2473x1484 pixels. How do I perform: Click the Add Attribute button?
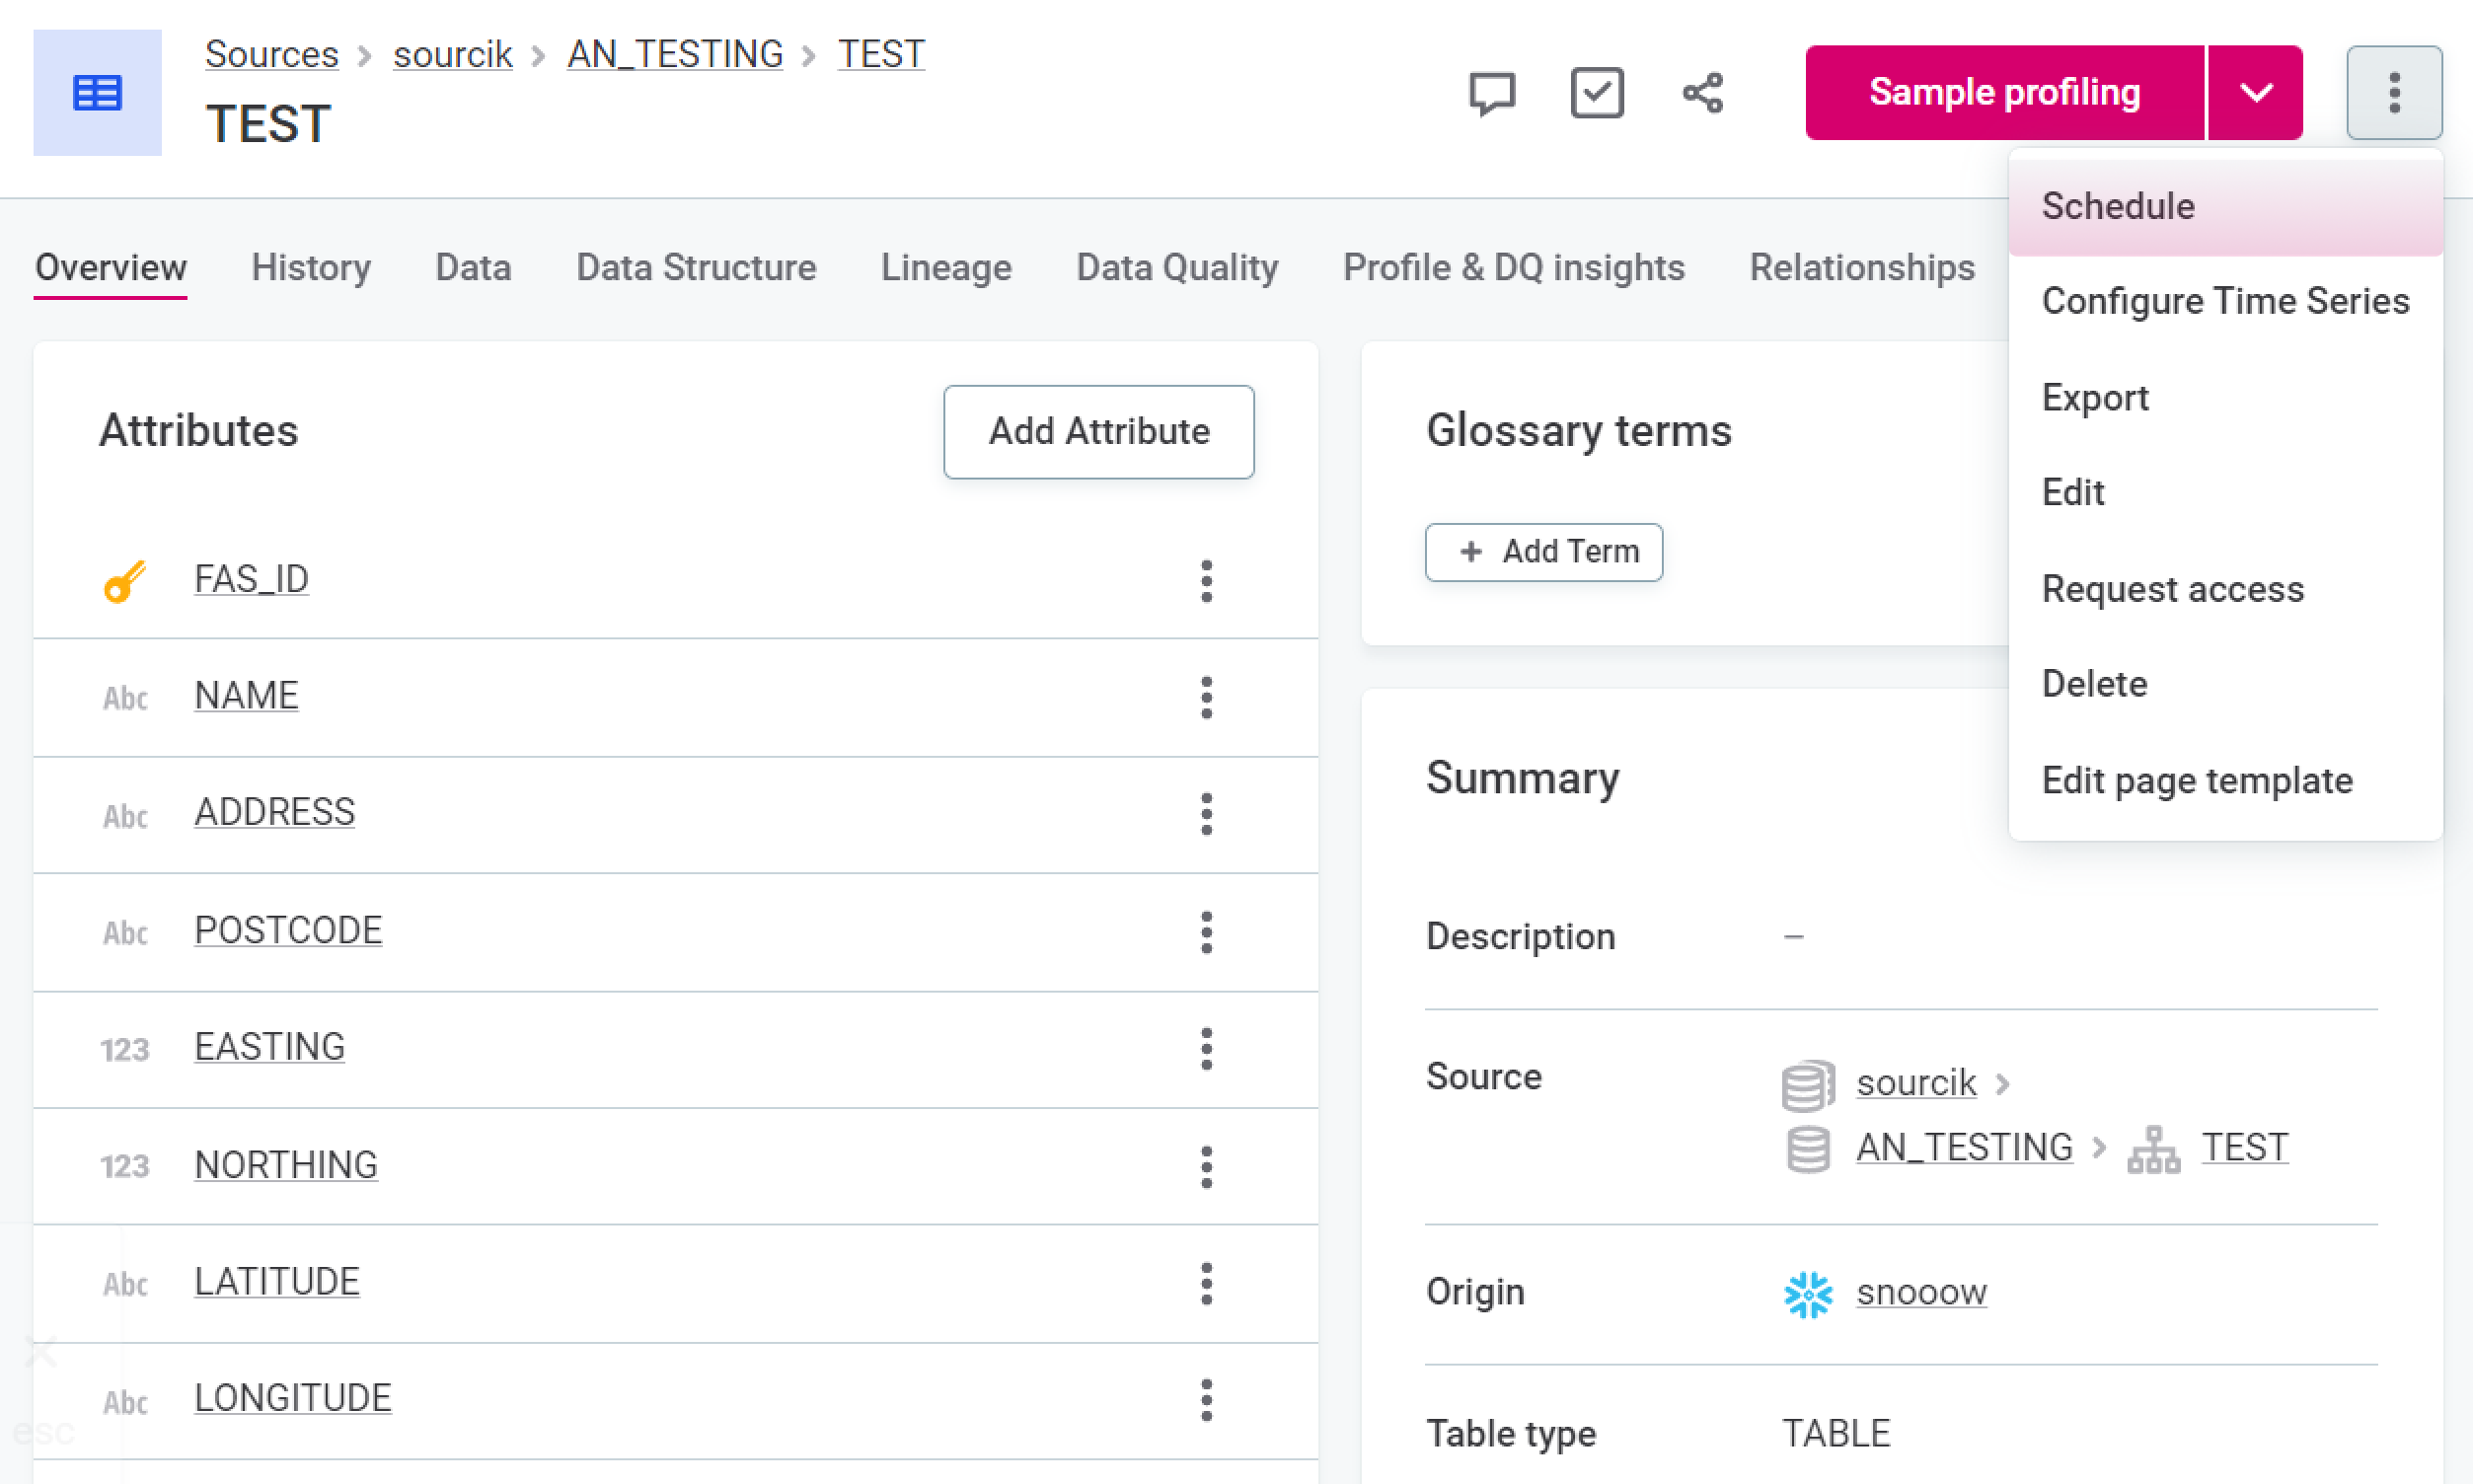[1098, 431]
